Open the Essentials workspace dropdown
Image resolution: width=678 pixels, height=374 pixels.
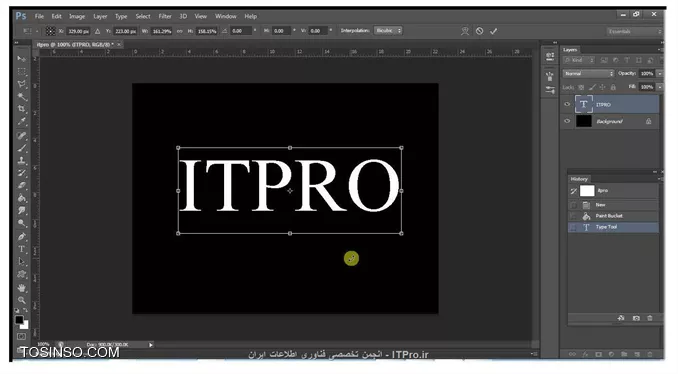click(x=634, y=32)
